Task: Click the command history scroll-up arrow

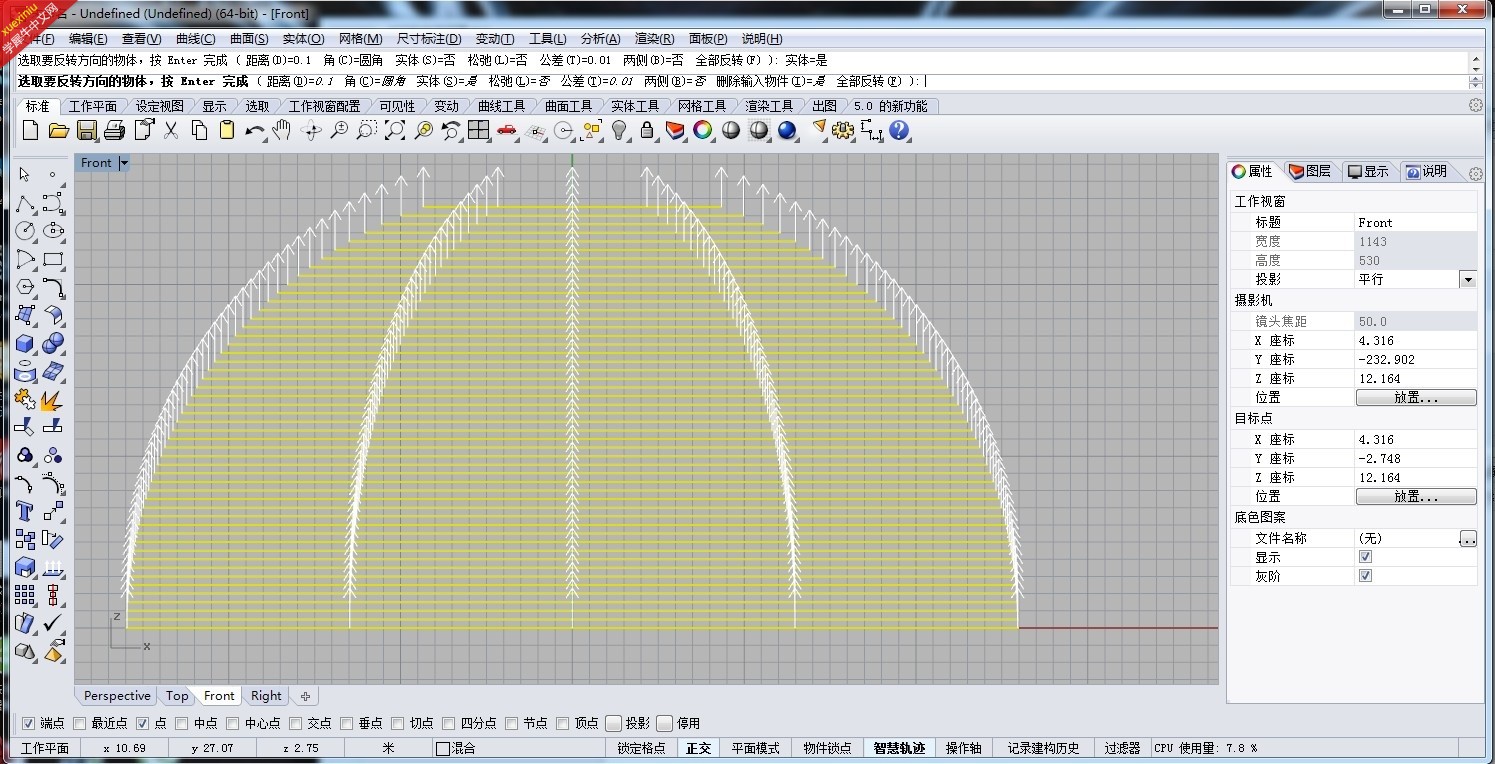Action: (1476, 59)
